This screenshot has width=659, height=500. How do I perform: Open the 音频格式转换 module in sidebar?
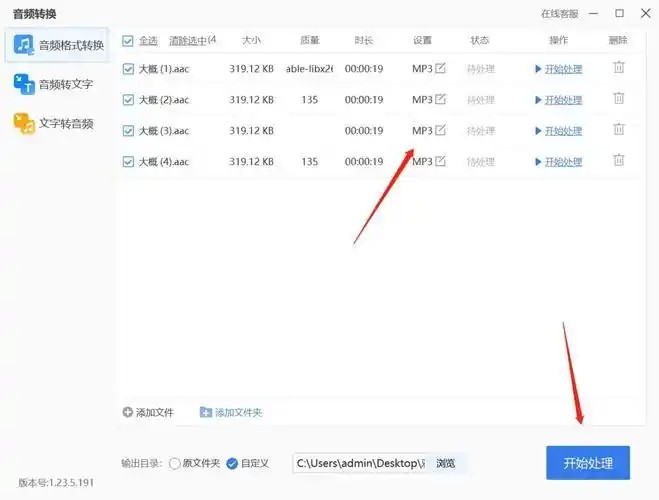(57, 45)
